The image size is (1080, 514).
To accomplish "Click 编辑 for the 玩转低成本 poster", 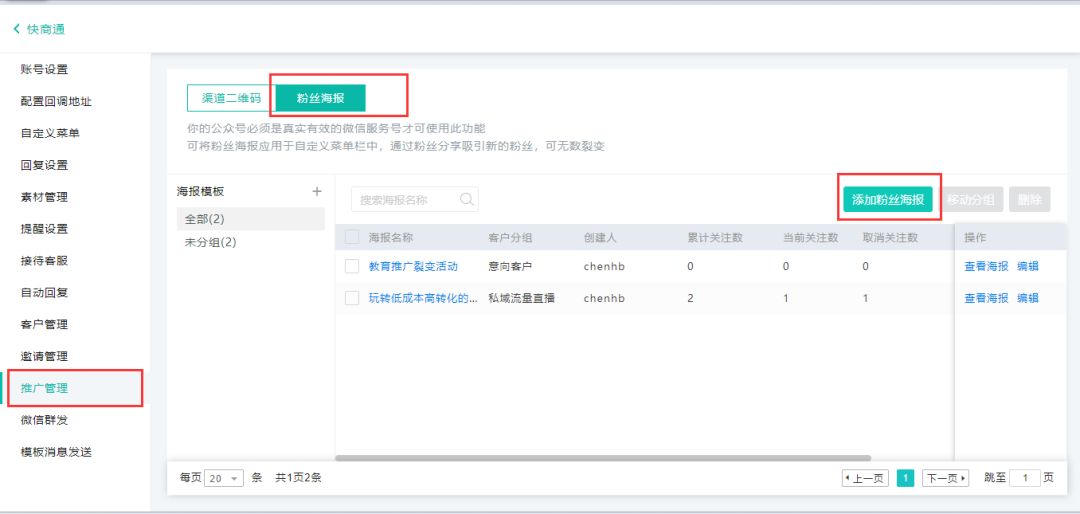I will pos(1027,298).
